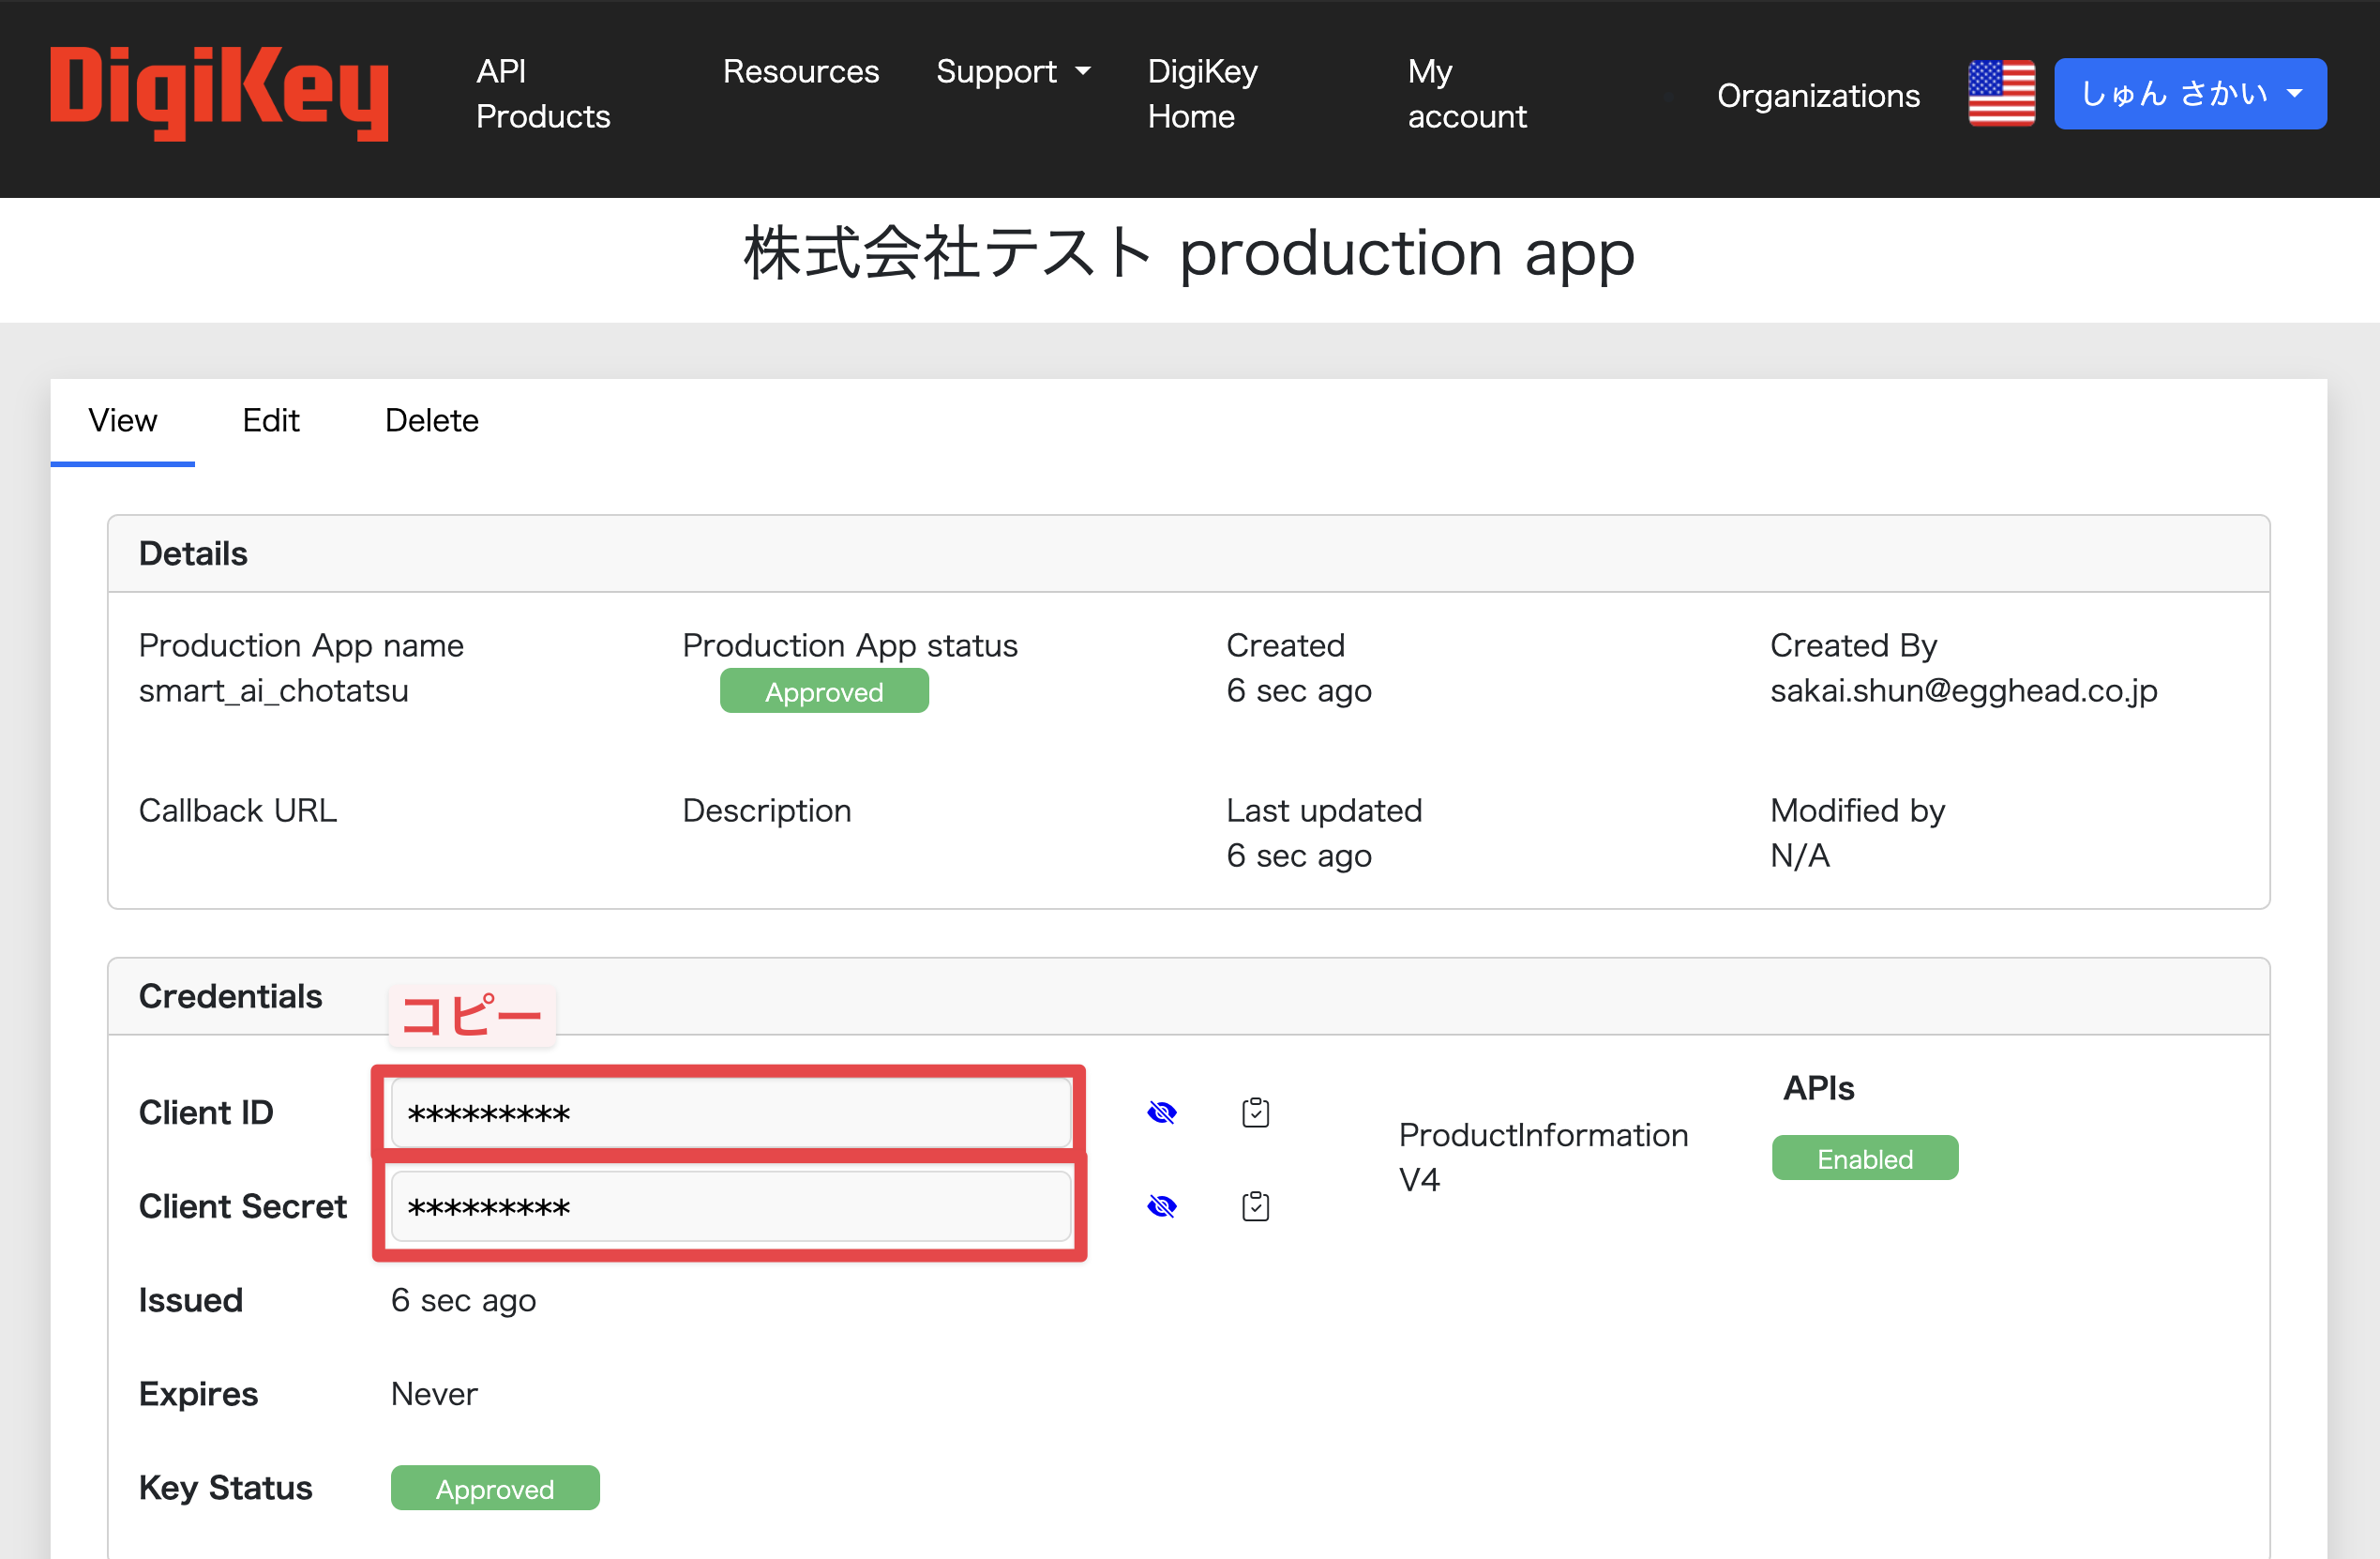The width and height of the screenshot is (2380, 1559).
Task: Click the Client Secret input field
Action: 730,1206
